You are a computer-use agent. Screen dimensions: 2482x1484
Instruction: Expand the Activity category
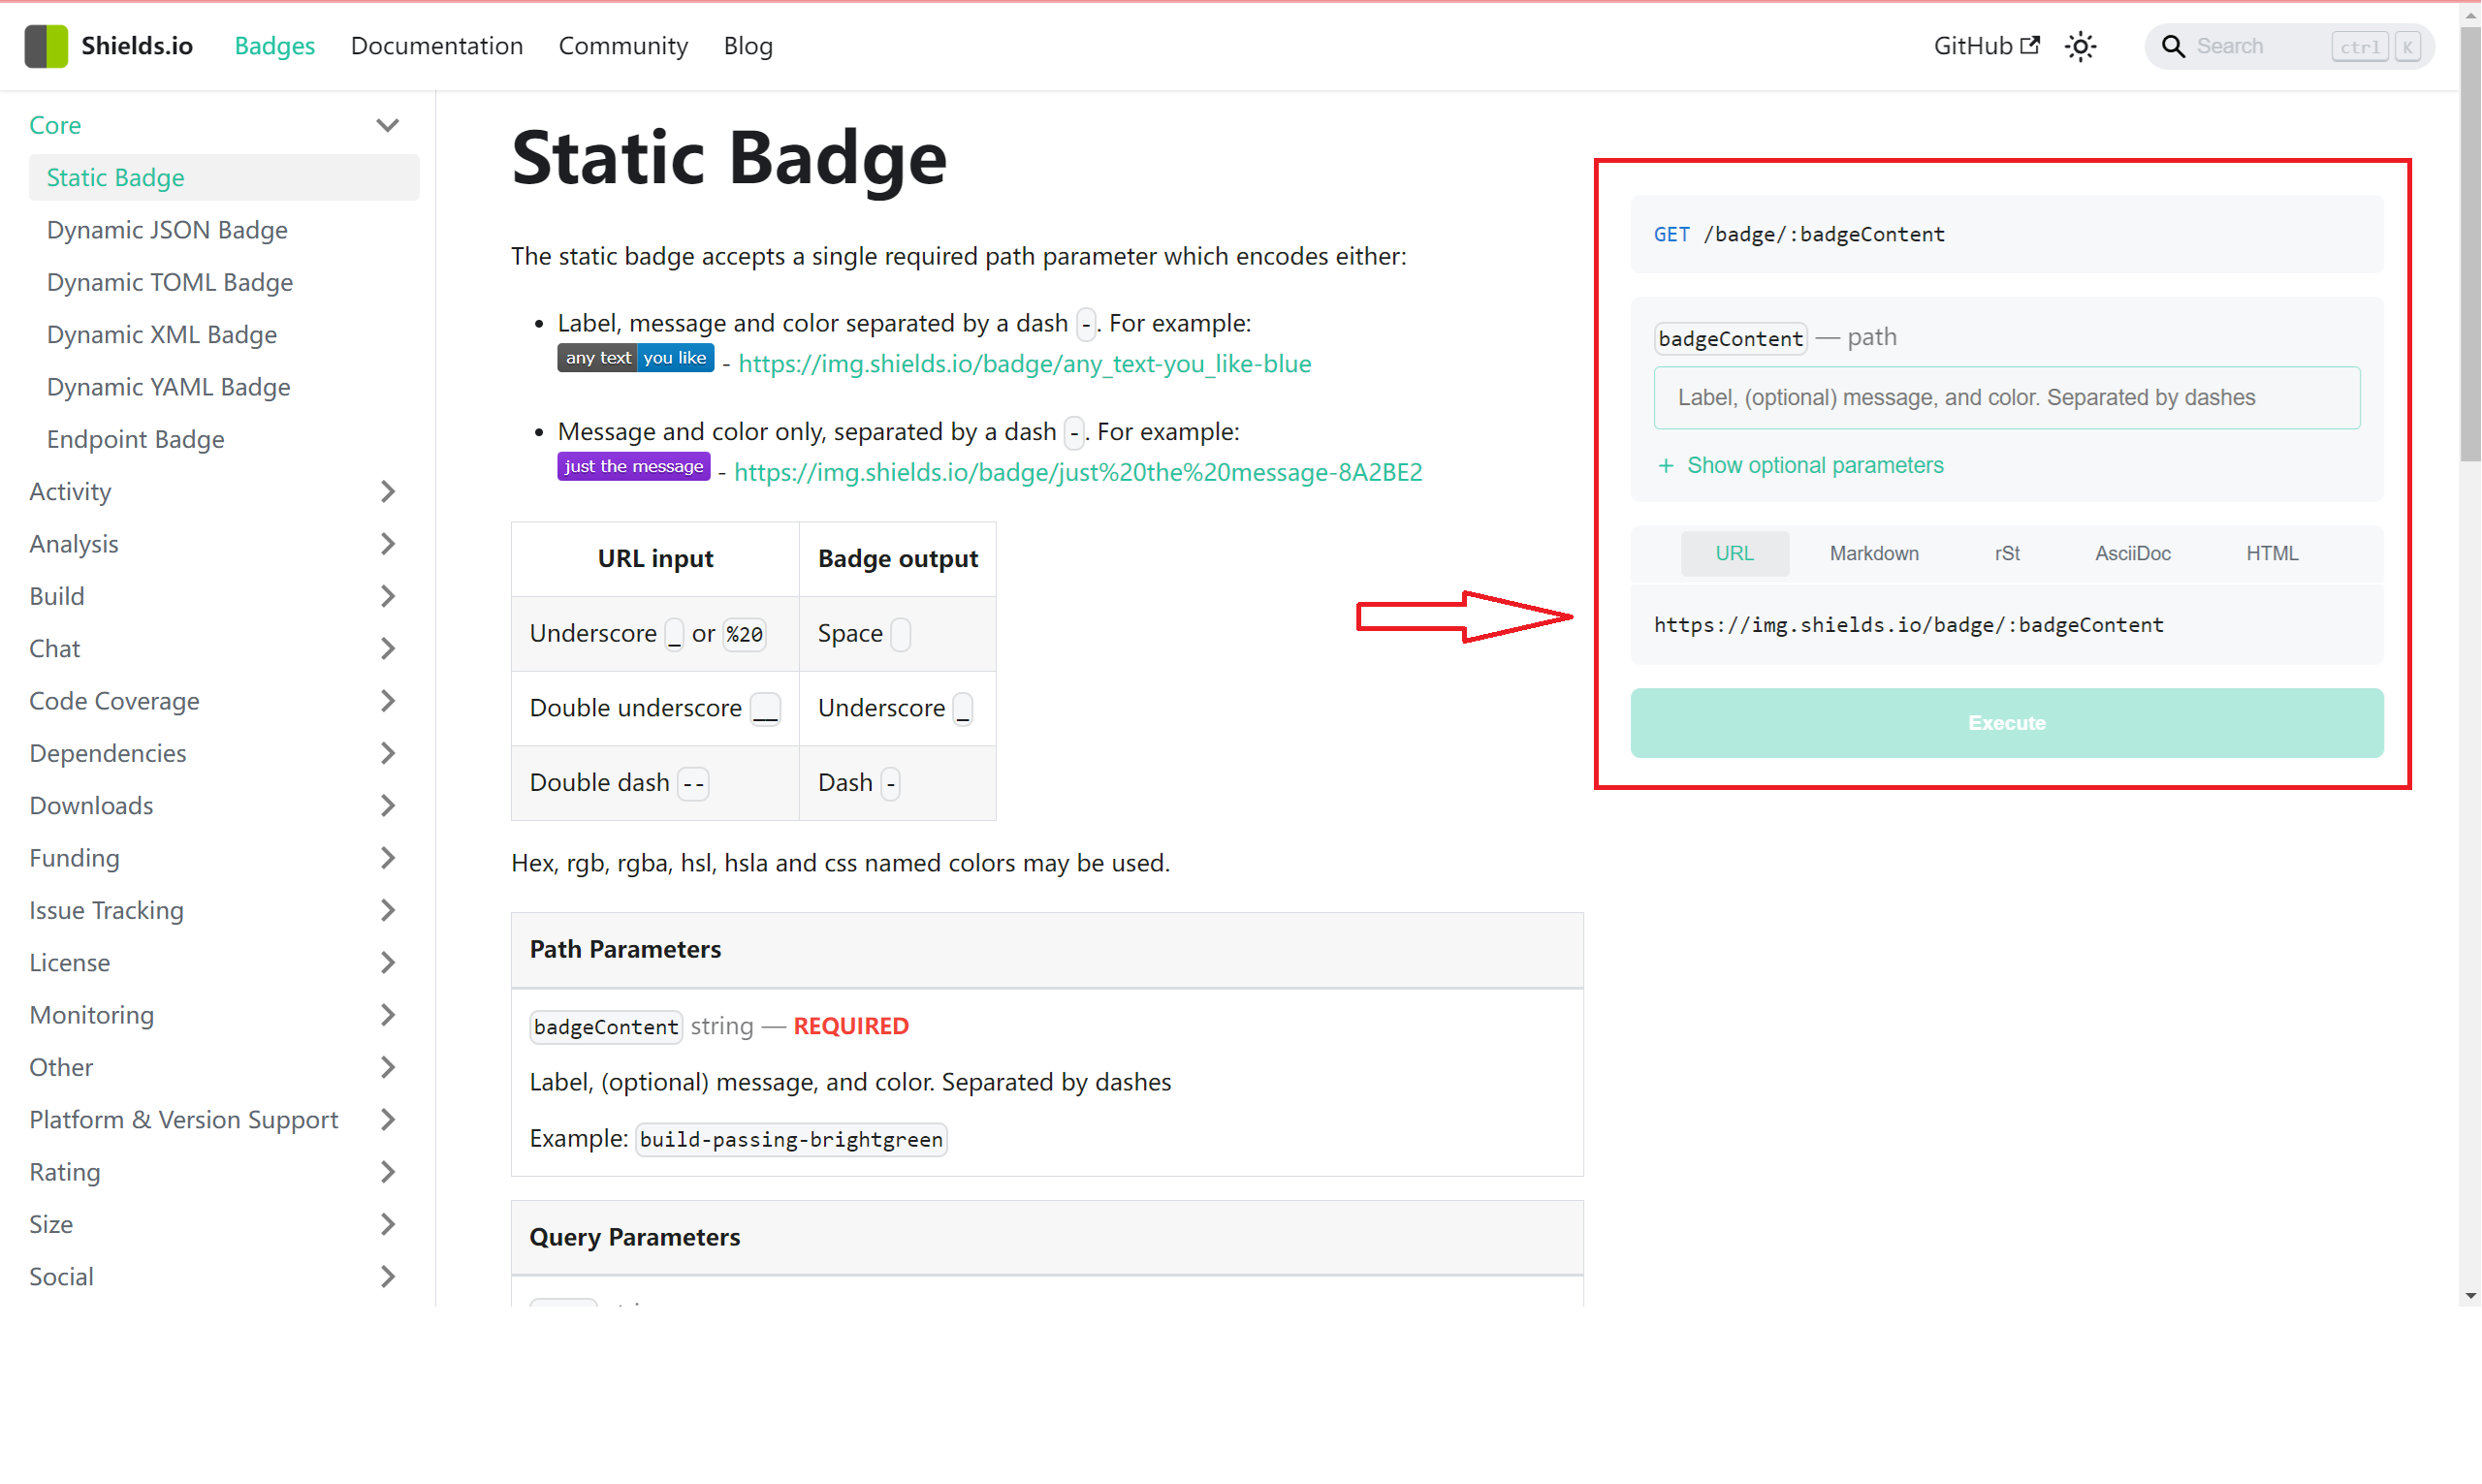click(x=387, y=492)
